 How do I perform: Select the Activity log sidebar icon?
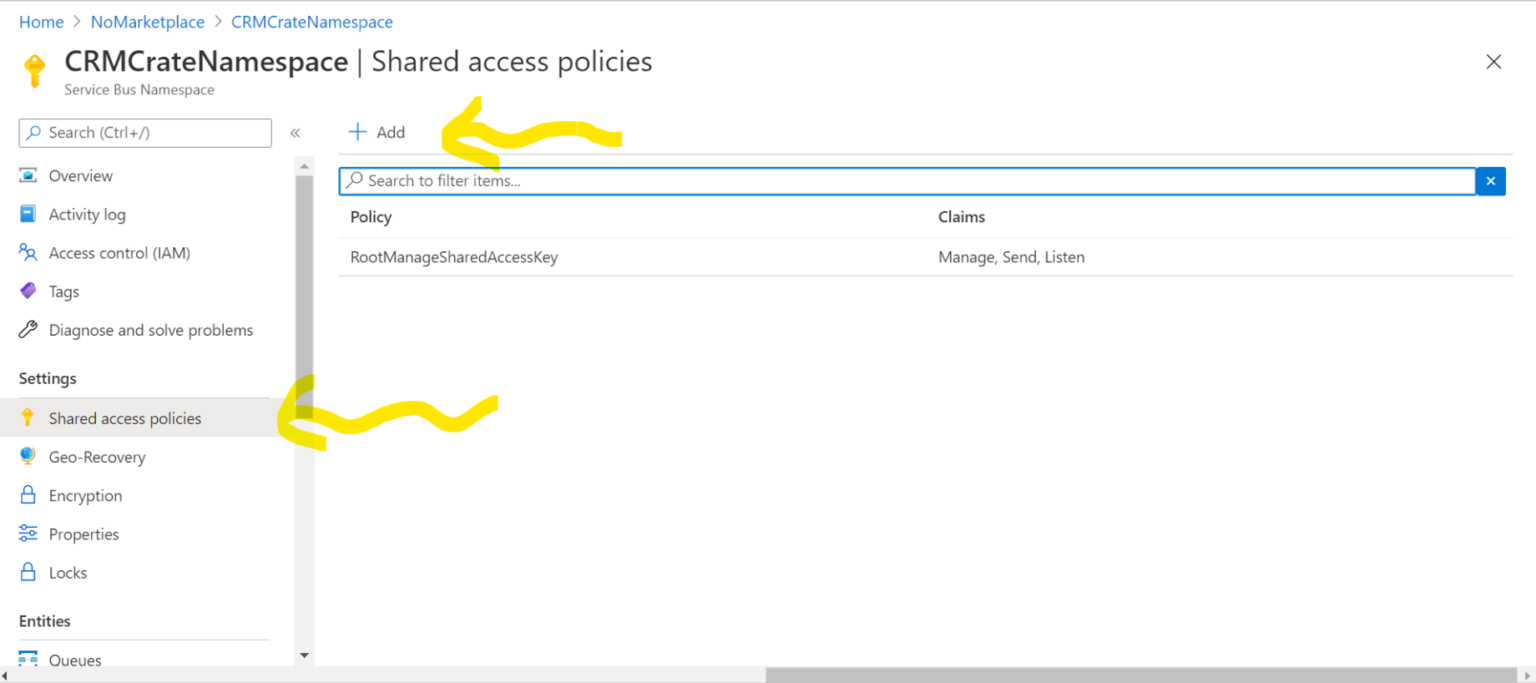(30, 214)
